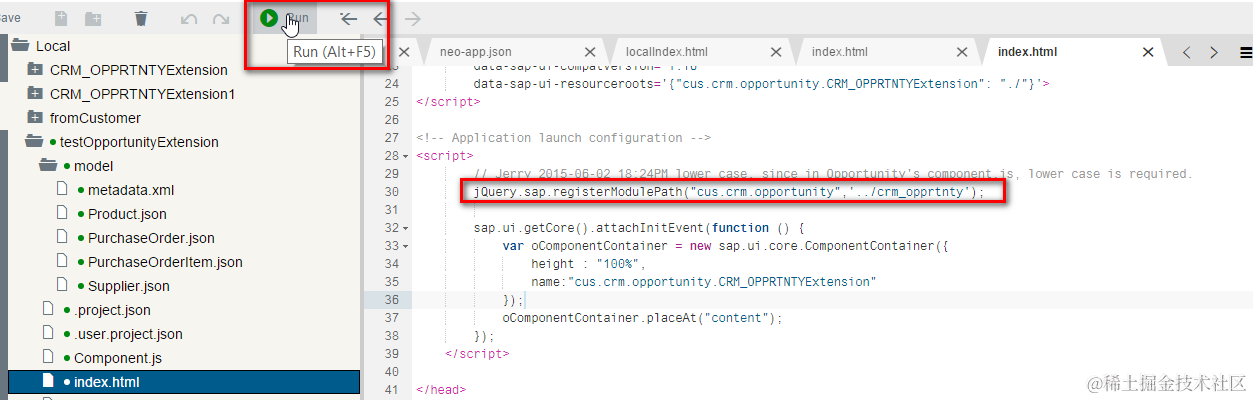Click the closing </head> tag line
1253x400 pixels.
coord(440,390)
